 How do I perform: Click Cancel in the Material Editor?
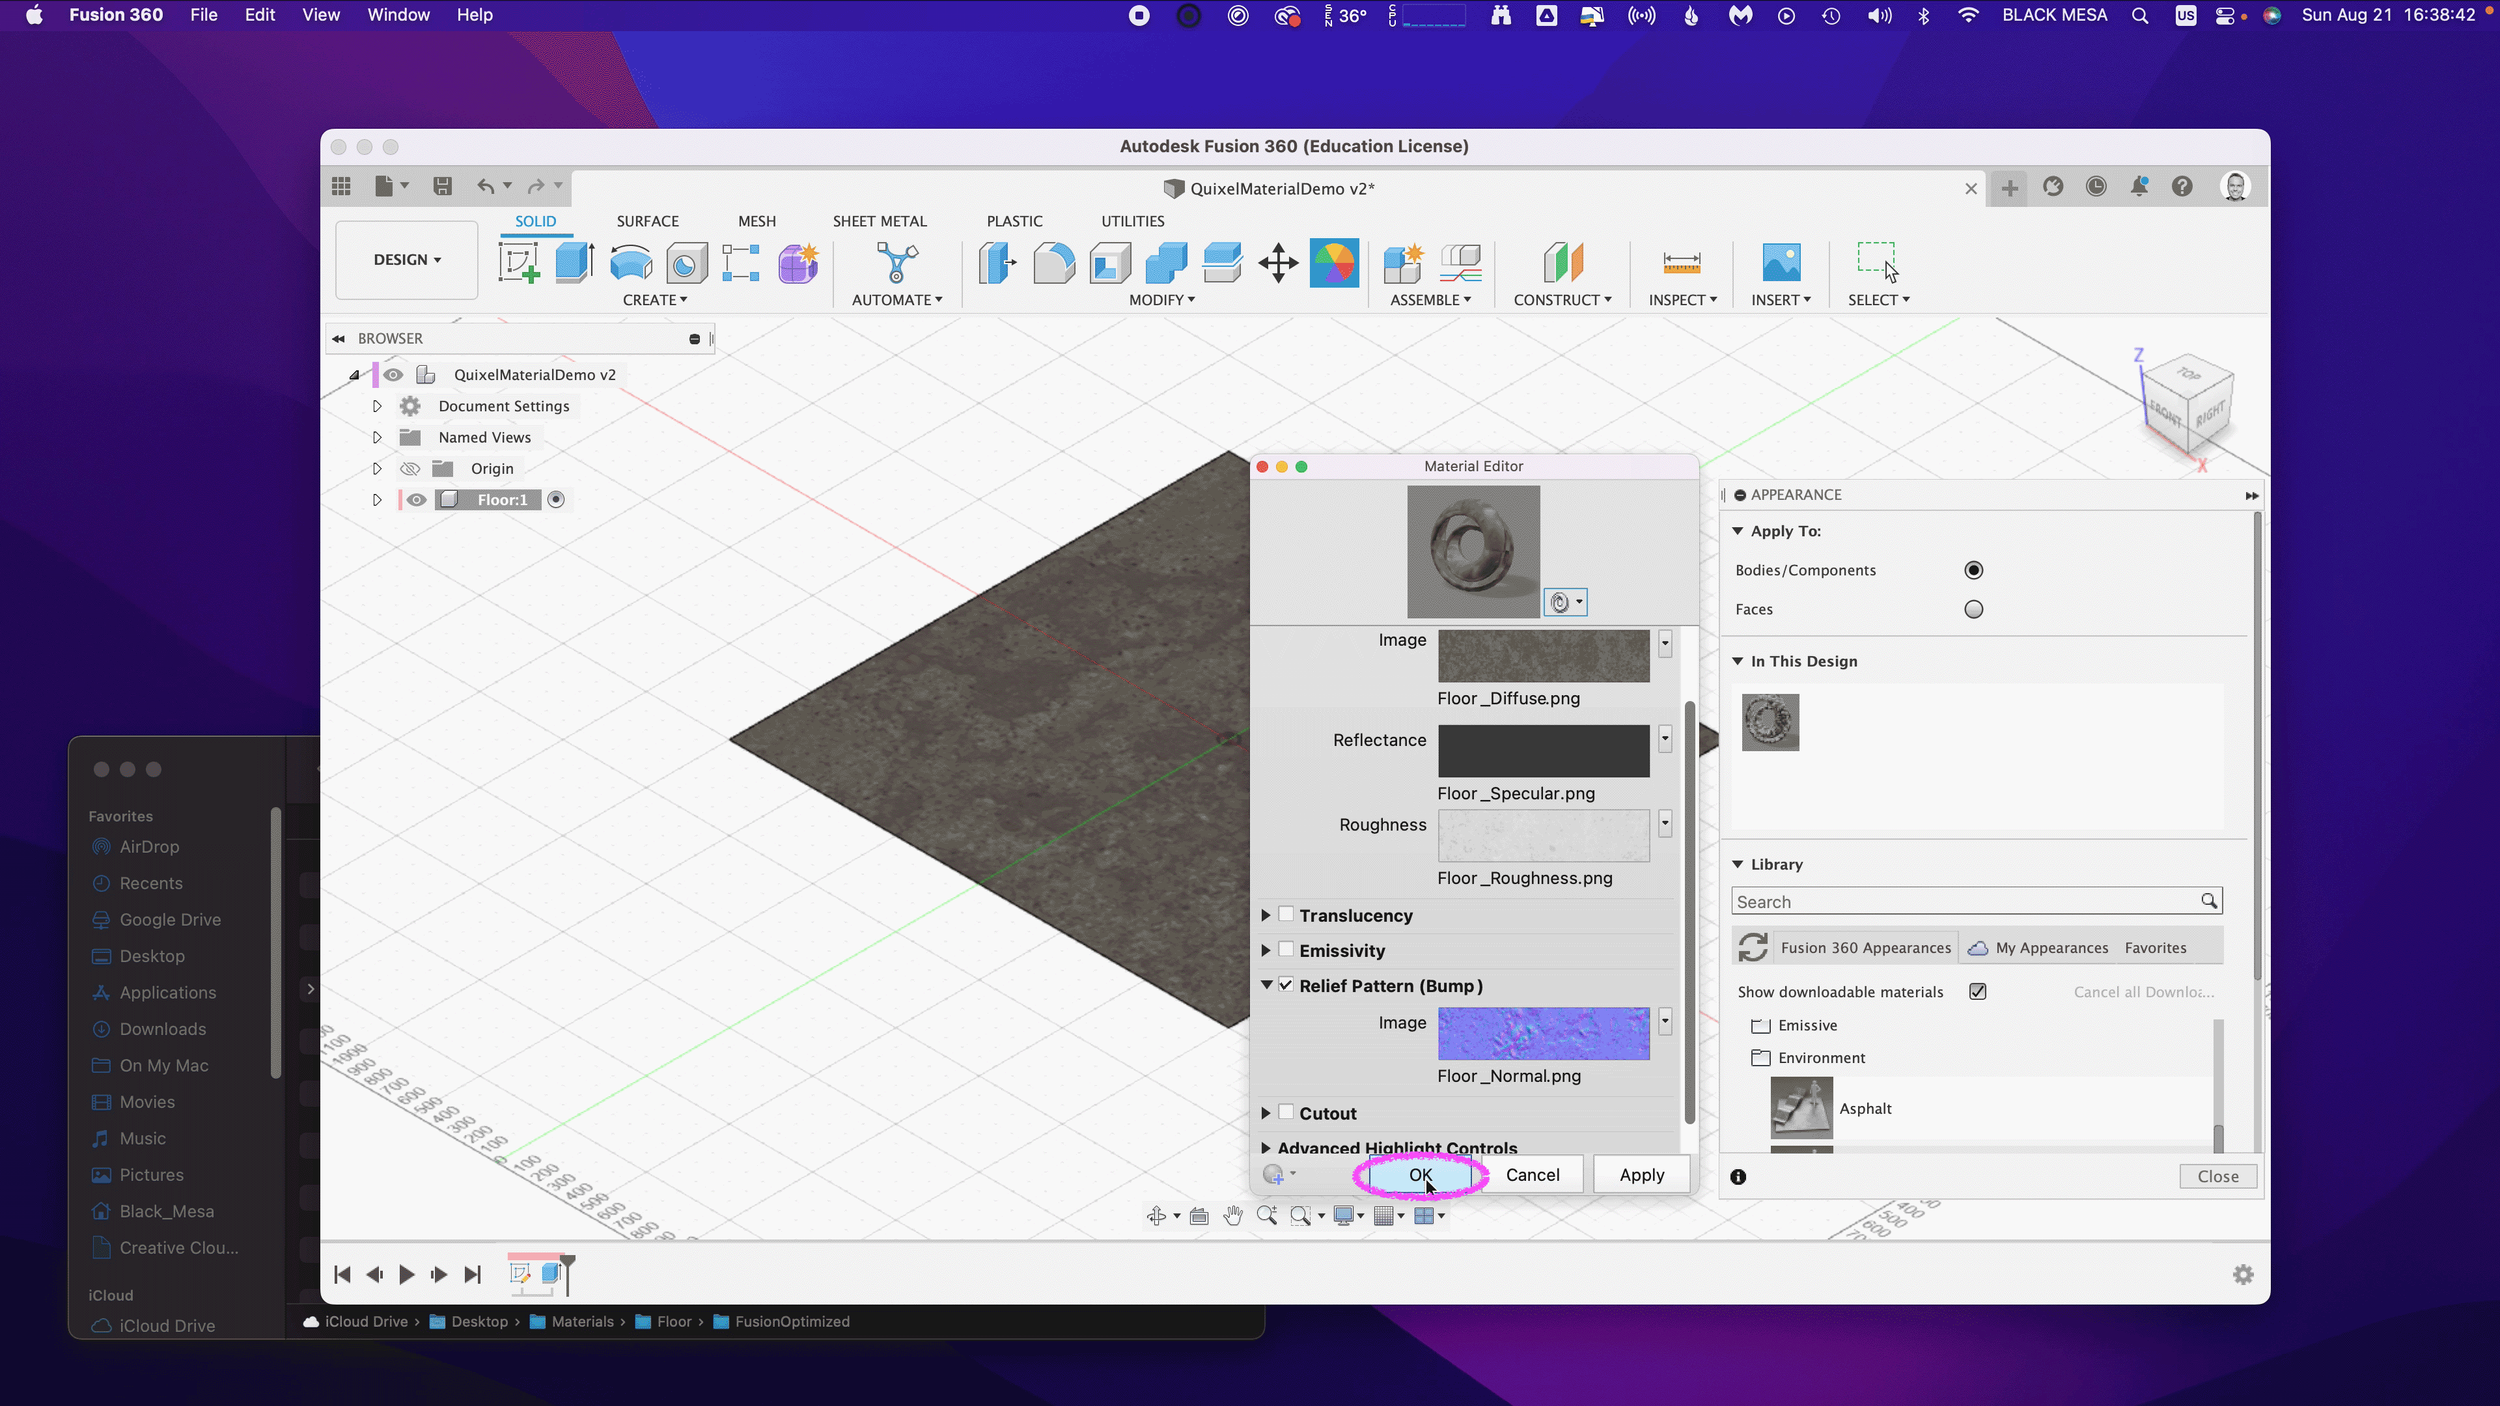pyautogui.click(x=1532, y=1175)
